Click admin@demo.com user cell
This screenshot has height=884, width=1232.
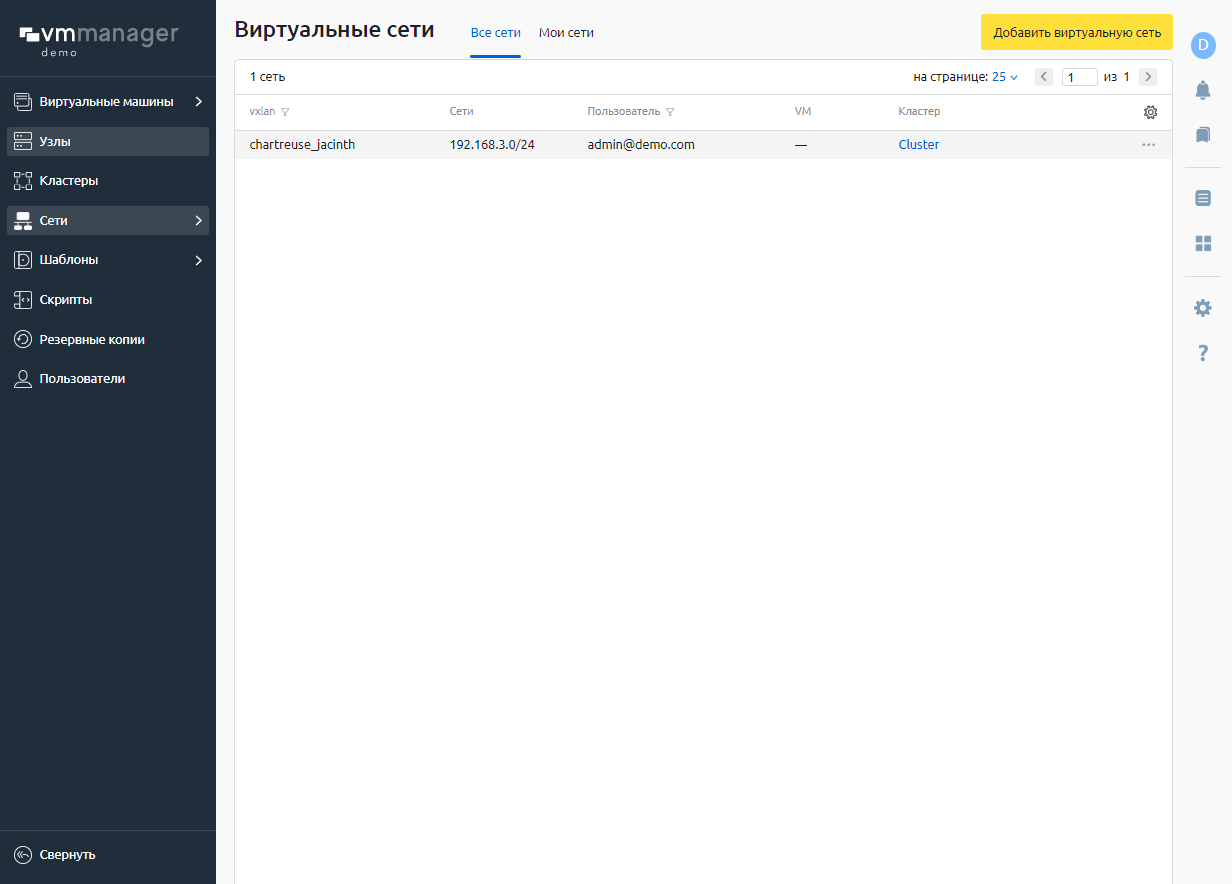[x=641, y=145]
